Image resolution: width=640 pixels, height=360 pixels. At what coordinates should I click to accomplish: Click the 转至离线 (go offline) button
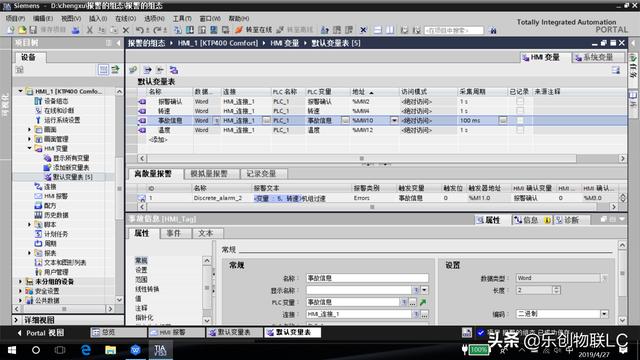[295, 29]
